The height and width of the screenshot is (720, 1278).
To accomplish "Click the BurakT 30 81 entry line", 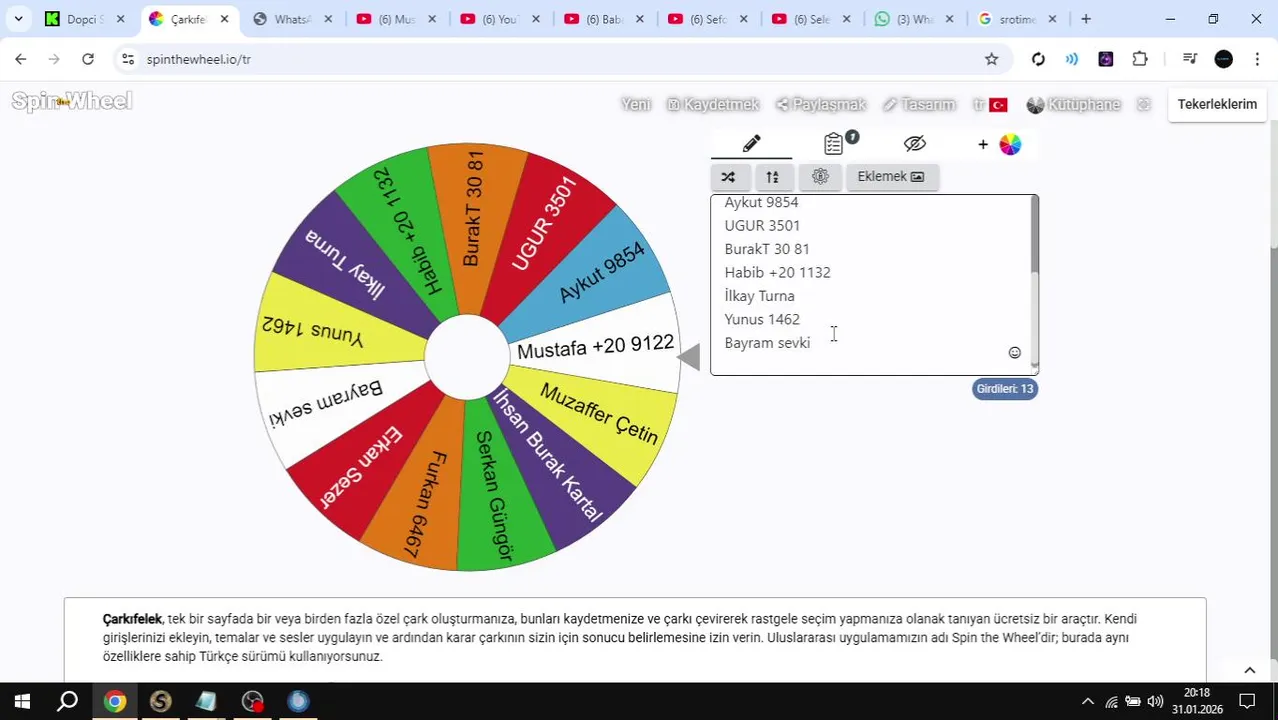I will 767,249.
